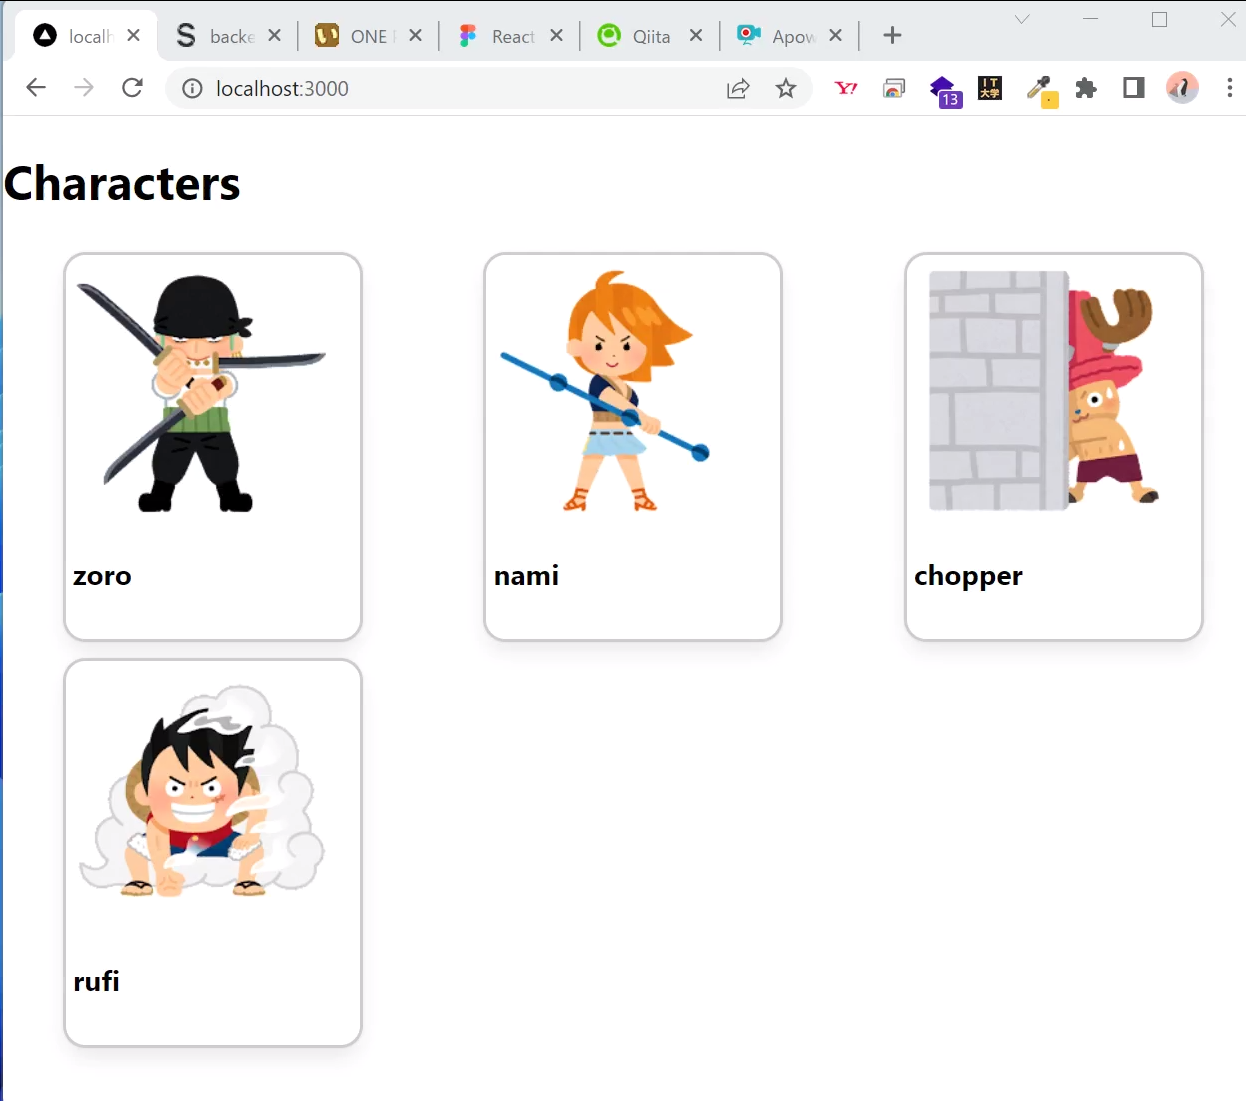Open the Yahoo extension icon

point(846,88)
